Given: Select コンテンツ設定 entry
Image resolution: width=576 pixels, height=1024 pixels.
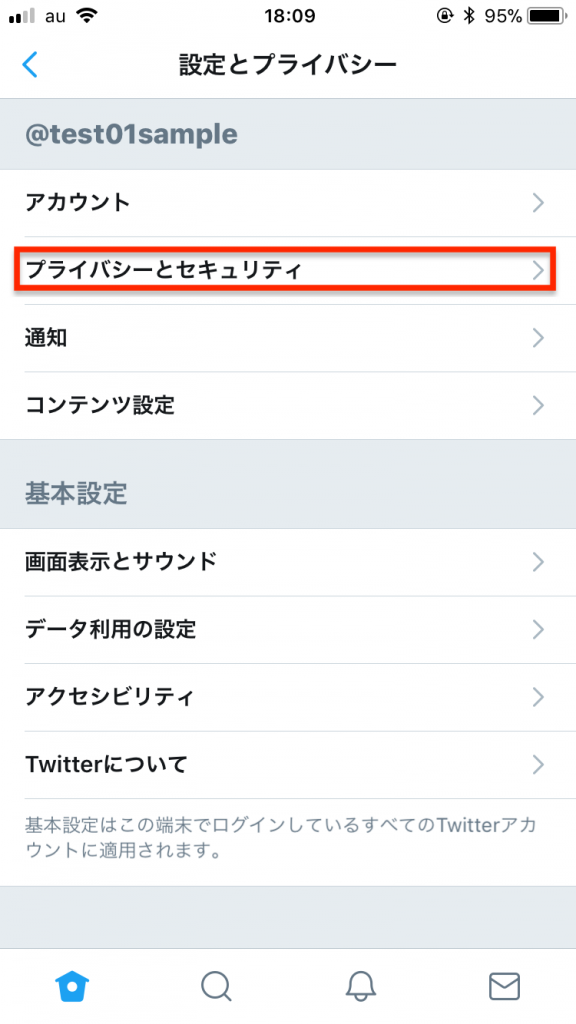Looking at the screenshot, I should pyautogui.click(x=288, y=406).
